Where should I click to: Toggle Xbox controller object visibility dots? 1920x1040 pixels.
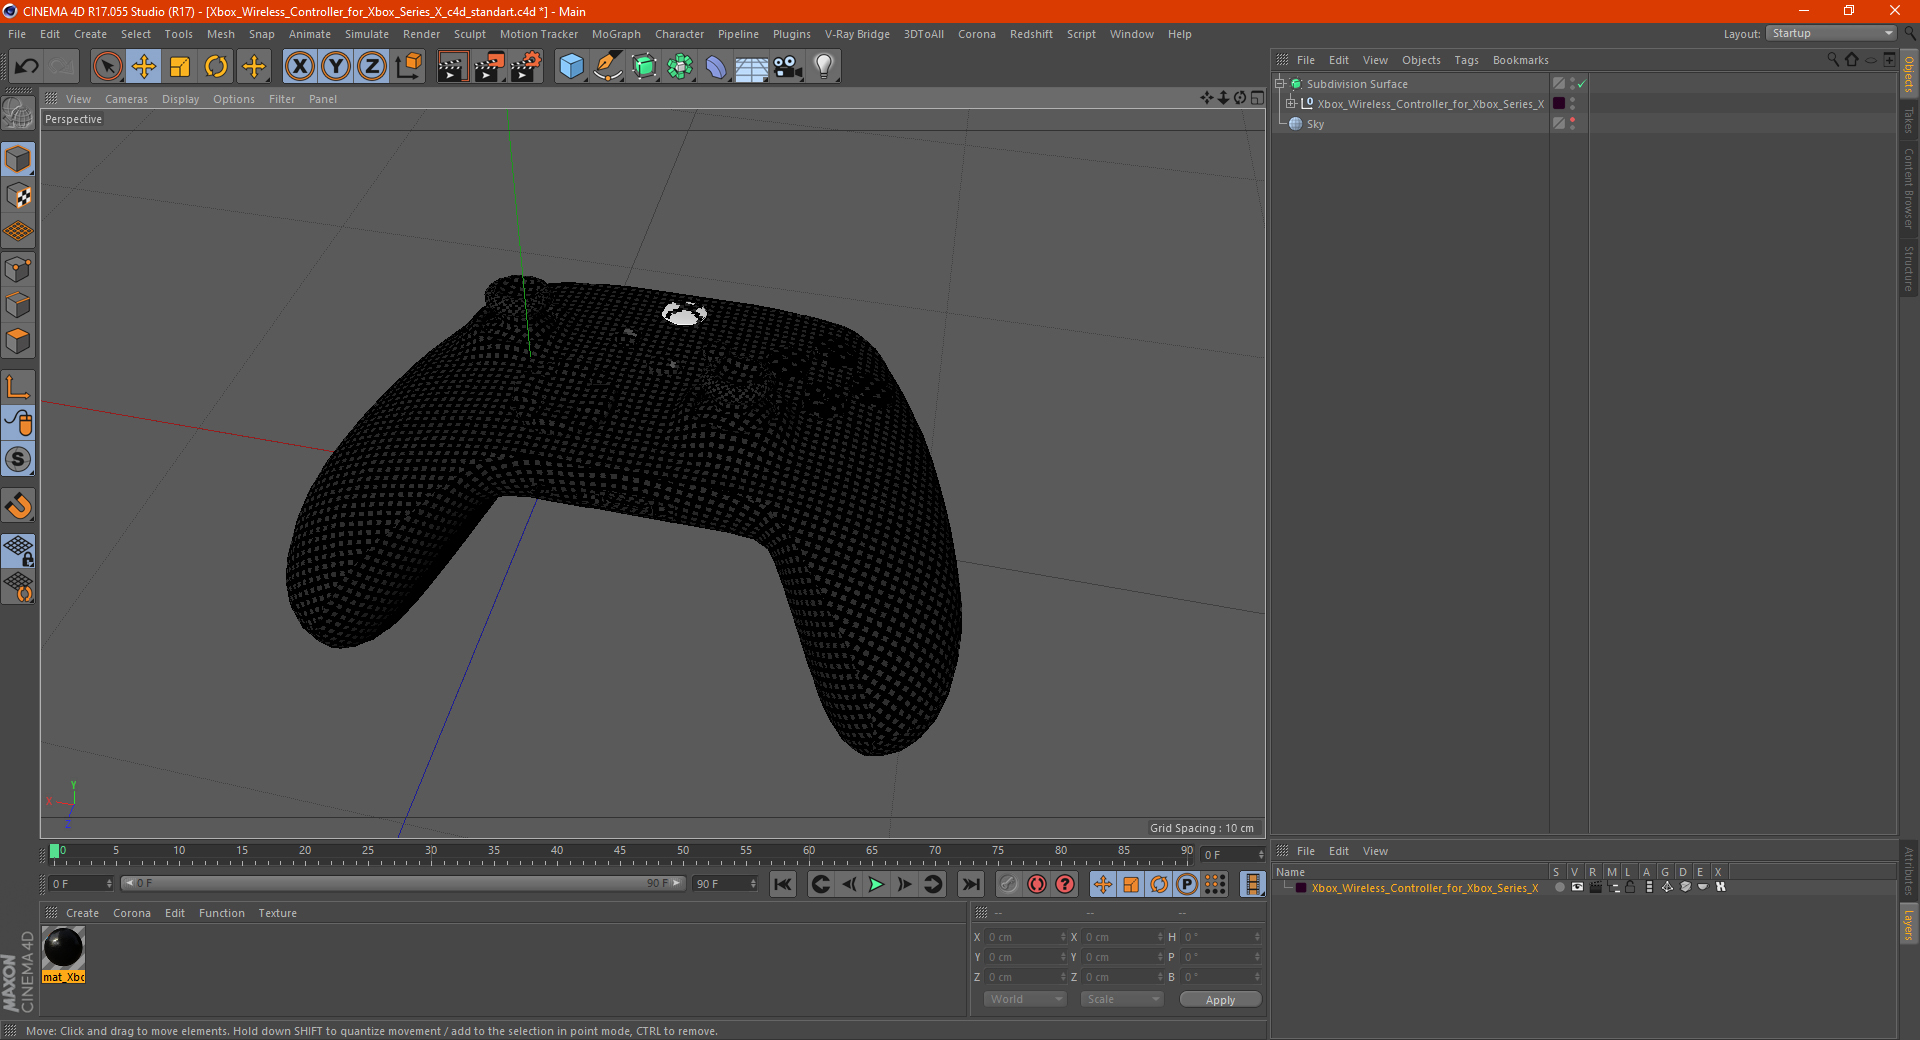[x=1572, y=104]
